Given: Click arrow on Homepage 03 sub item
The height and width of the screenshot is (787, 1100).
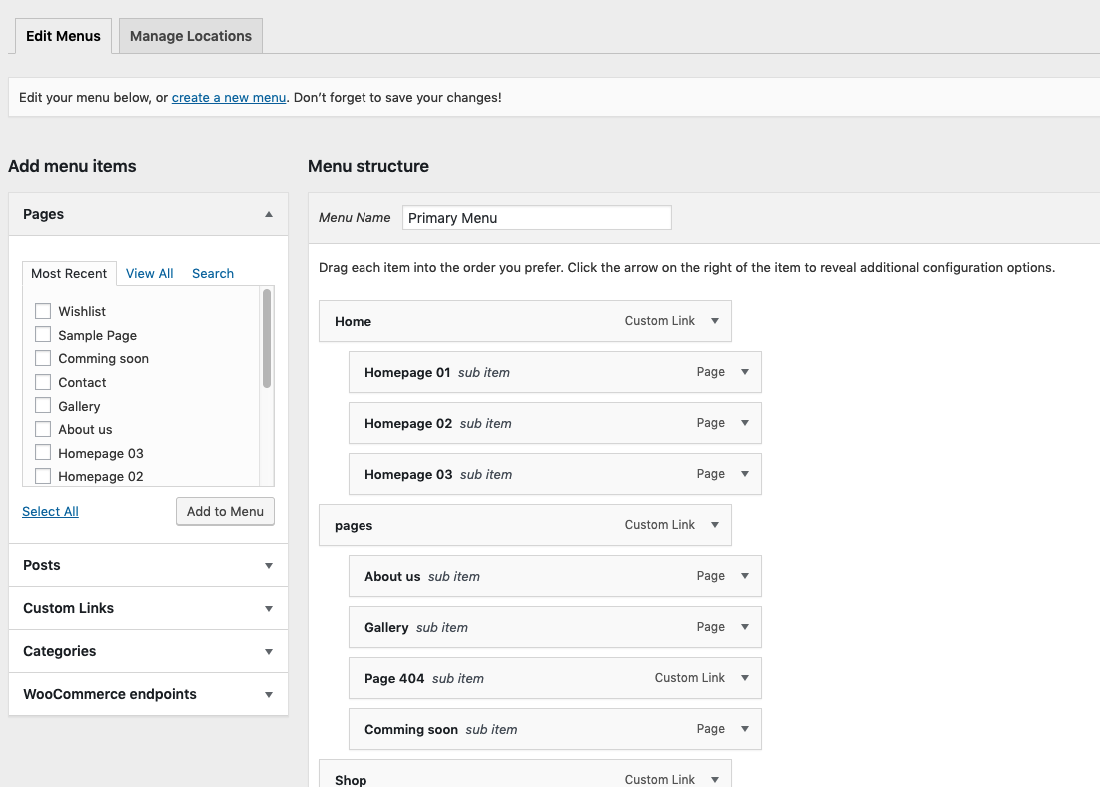Looking at the screenshot, I should [745, 474].
